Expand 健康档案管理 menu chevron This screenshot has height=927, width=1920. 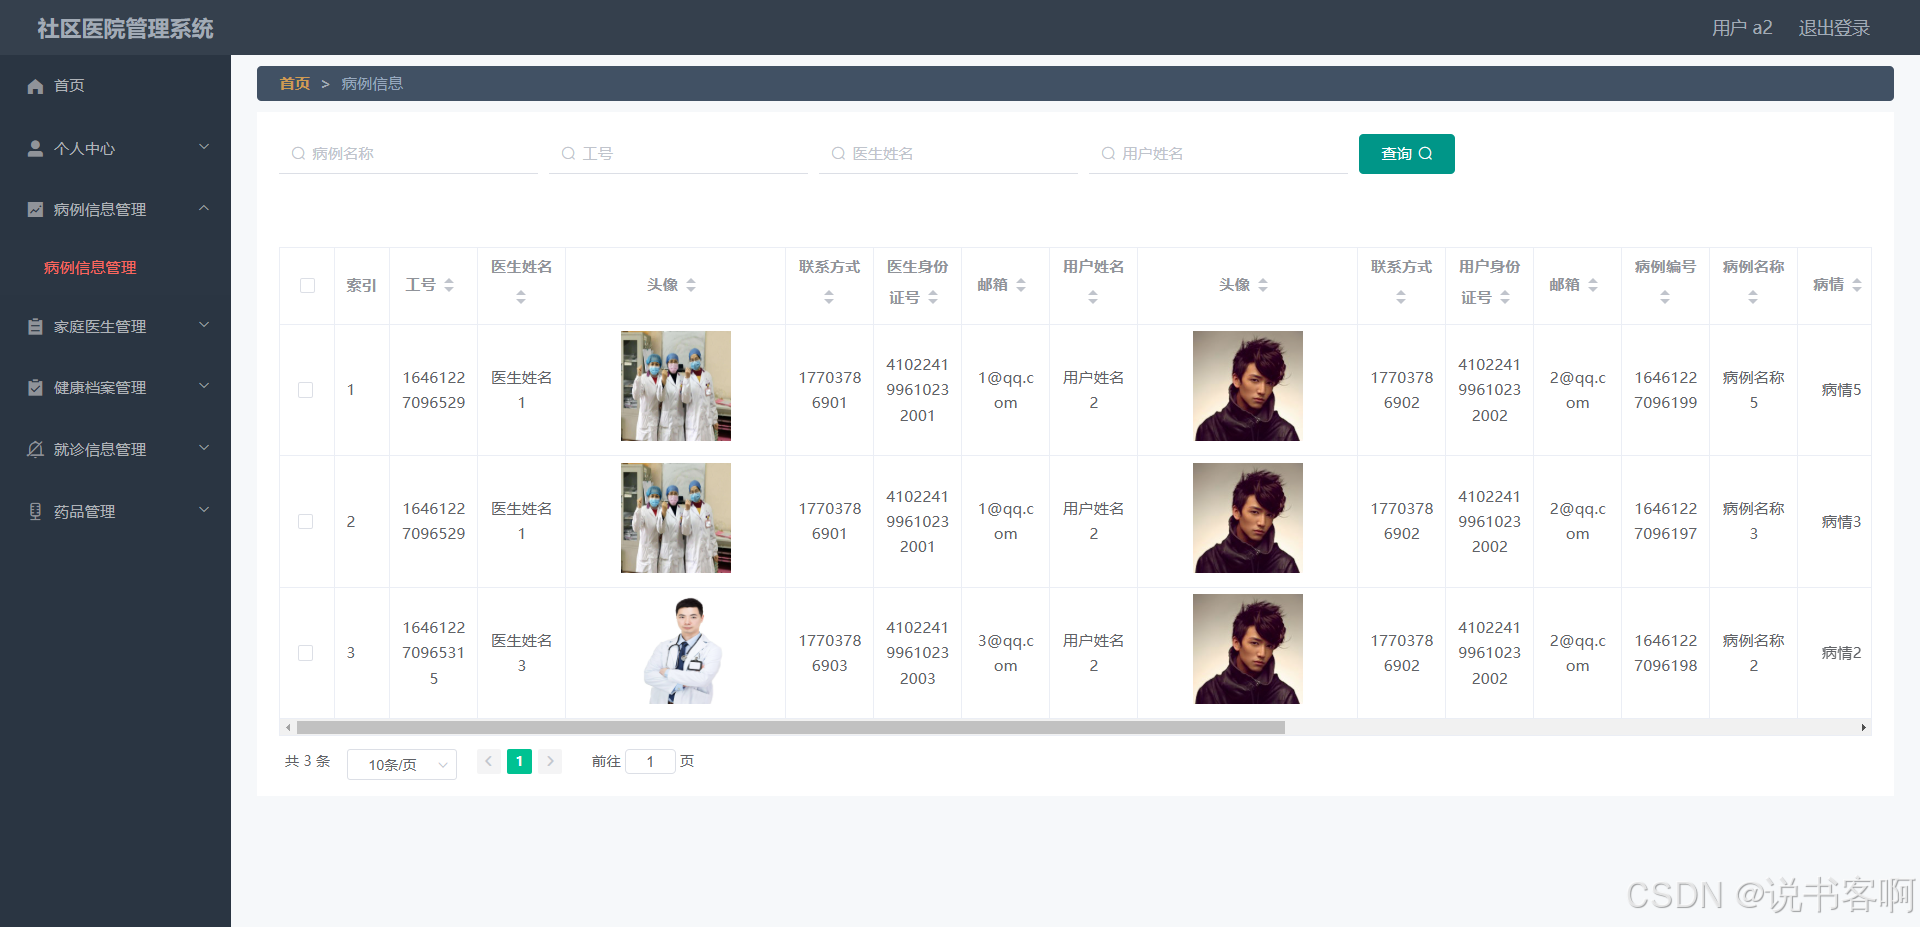click(x=204, y=386)
